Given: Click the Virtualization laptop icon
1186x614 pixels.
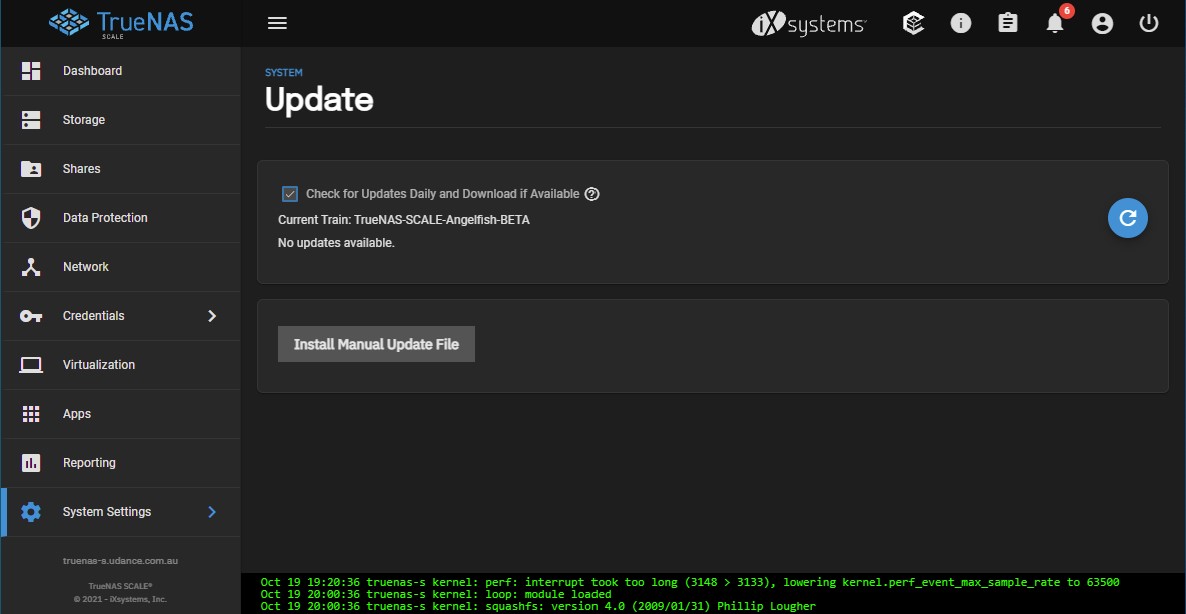Looking at the screenshot, I should (x=31, y=365).
